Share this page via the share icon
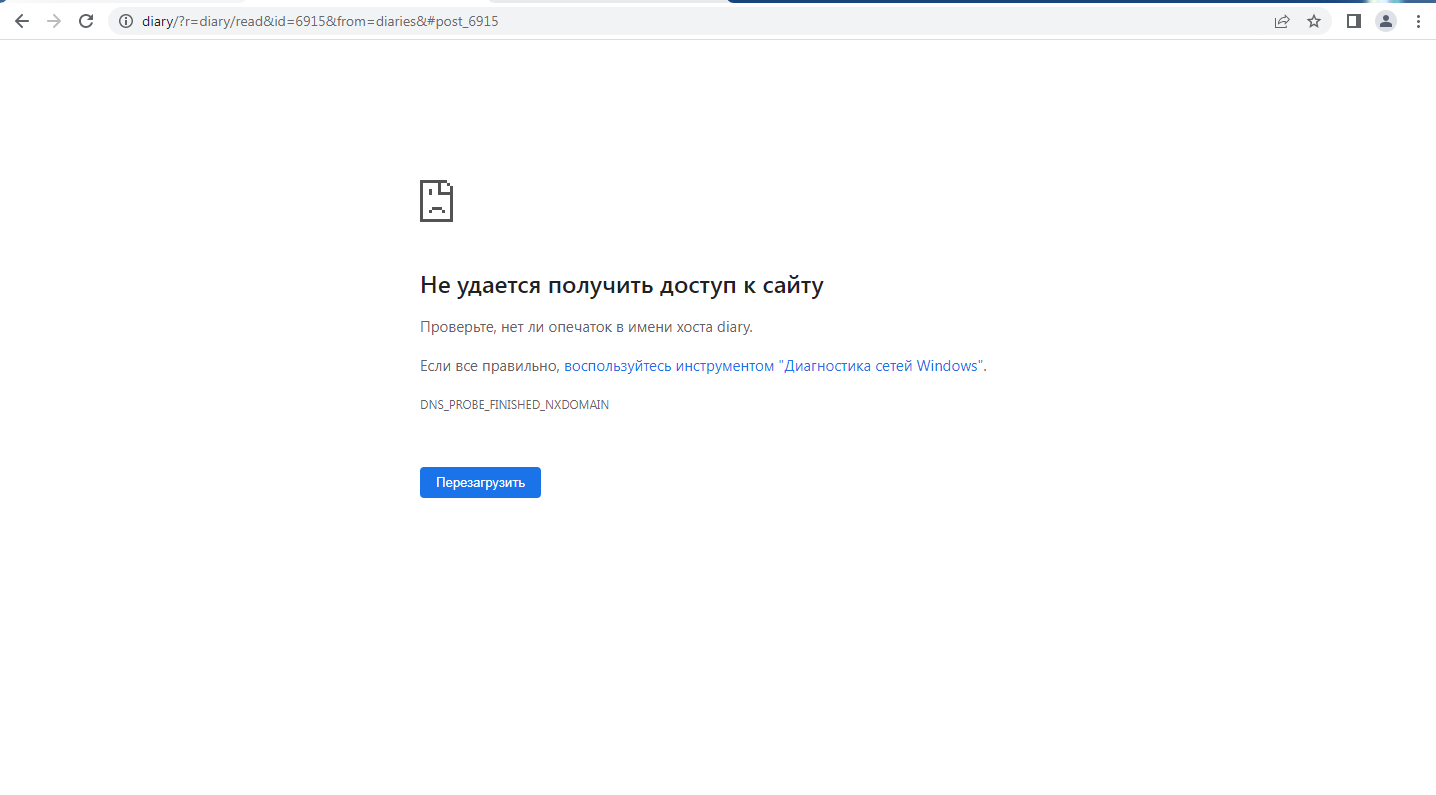 (x=1282, y=21)
